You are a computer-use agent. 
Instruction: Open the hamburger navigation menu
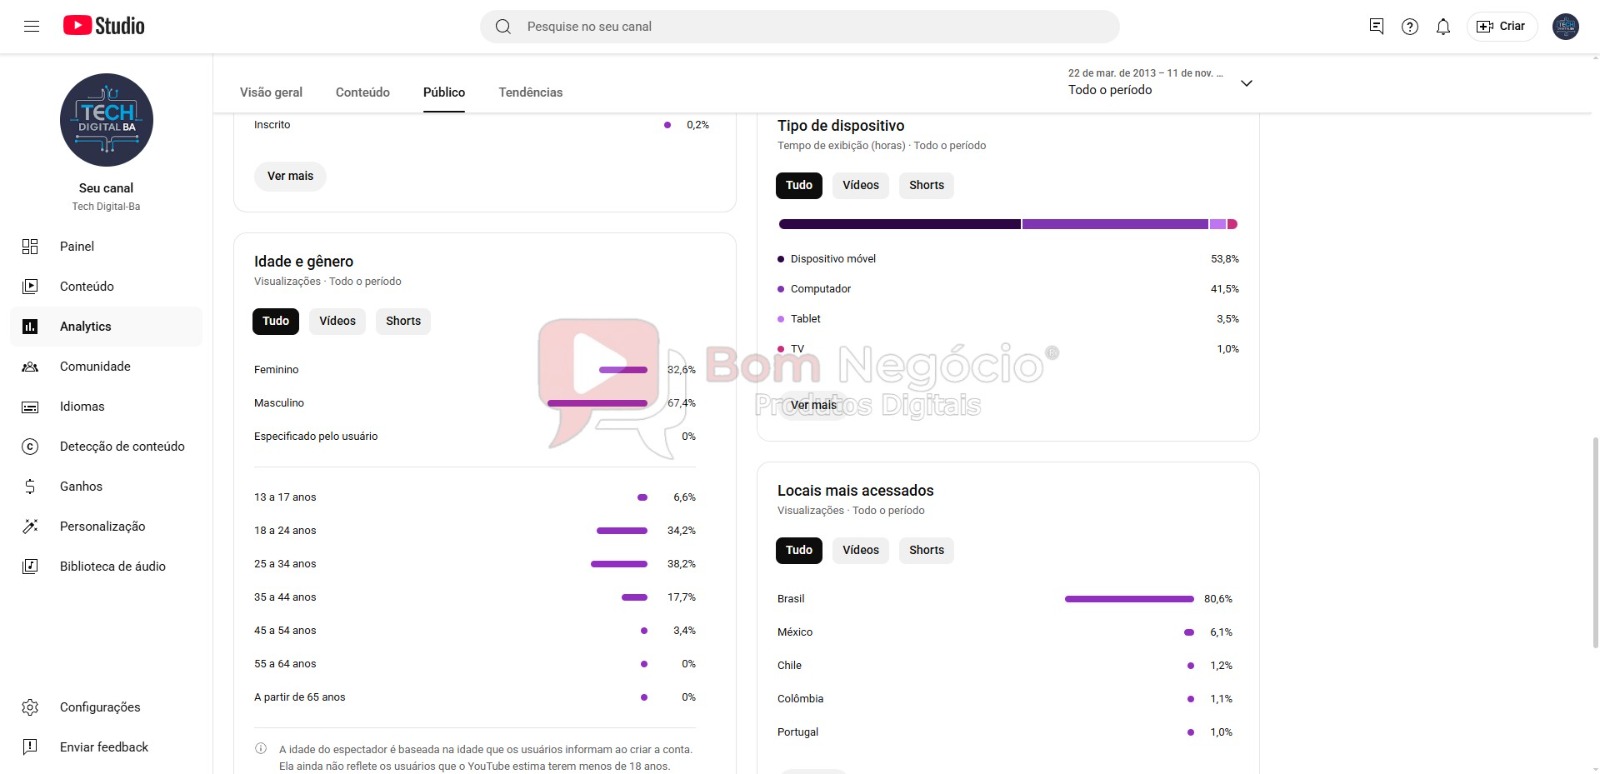point(31,26)
